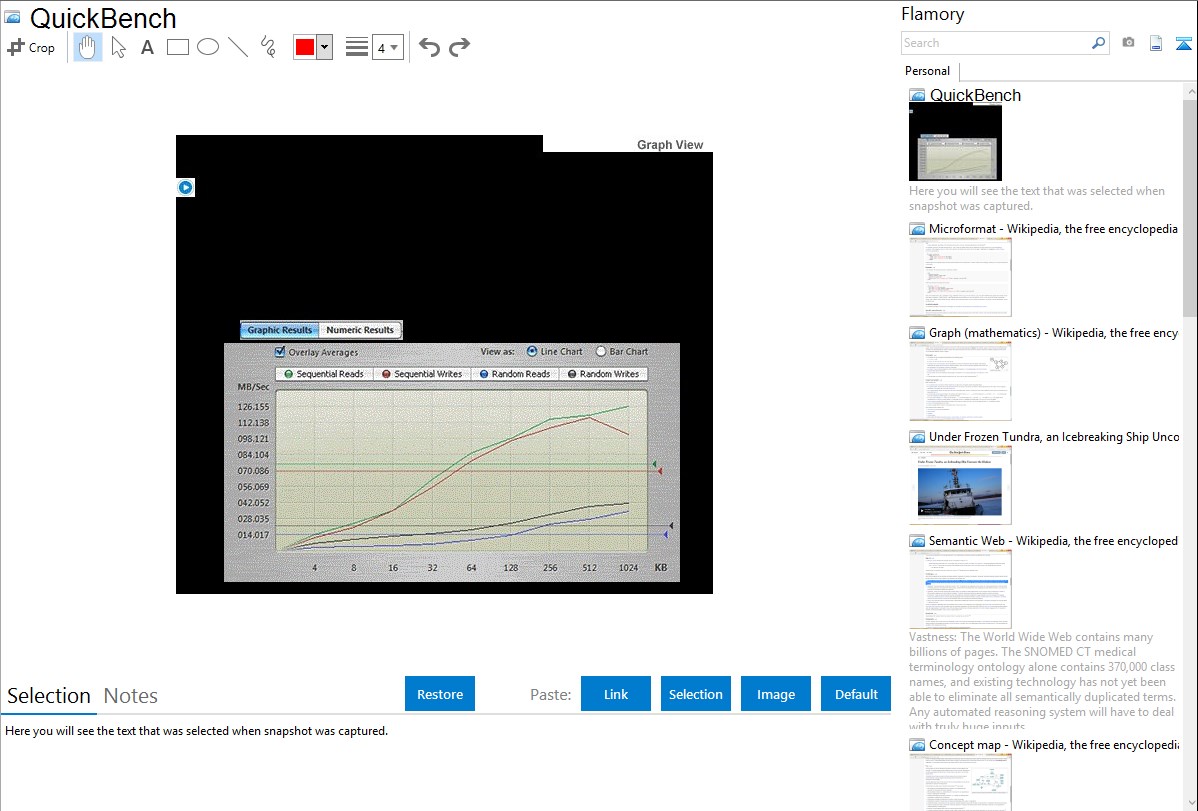Select the Line Chart radio button
Screen dimensions: 1198x811
[532, 352]
